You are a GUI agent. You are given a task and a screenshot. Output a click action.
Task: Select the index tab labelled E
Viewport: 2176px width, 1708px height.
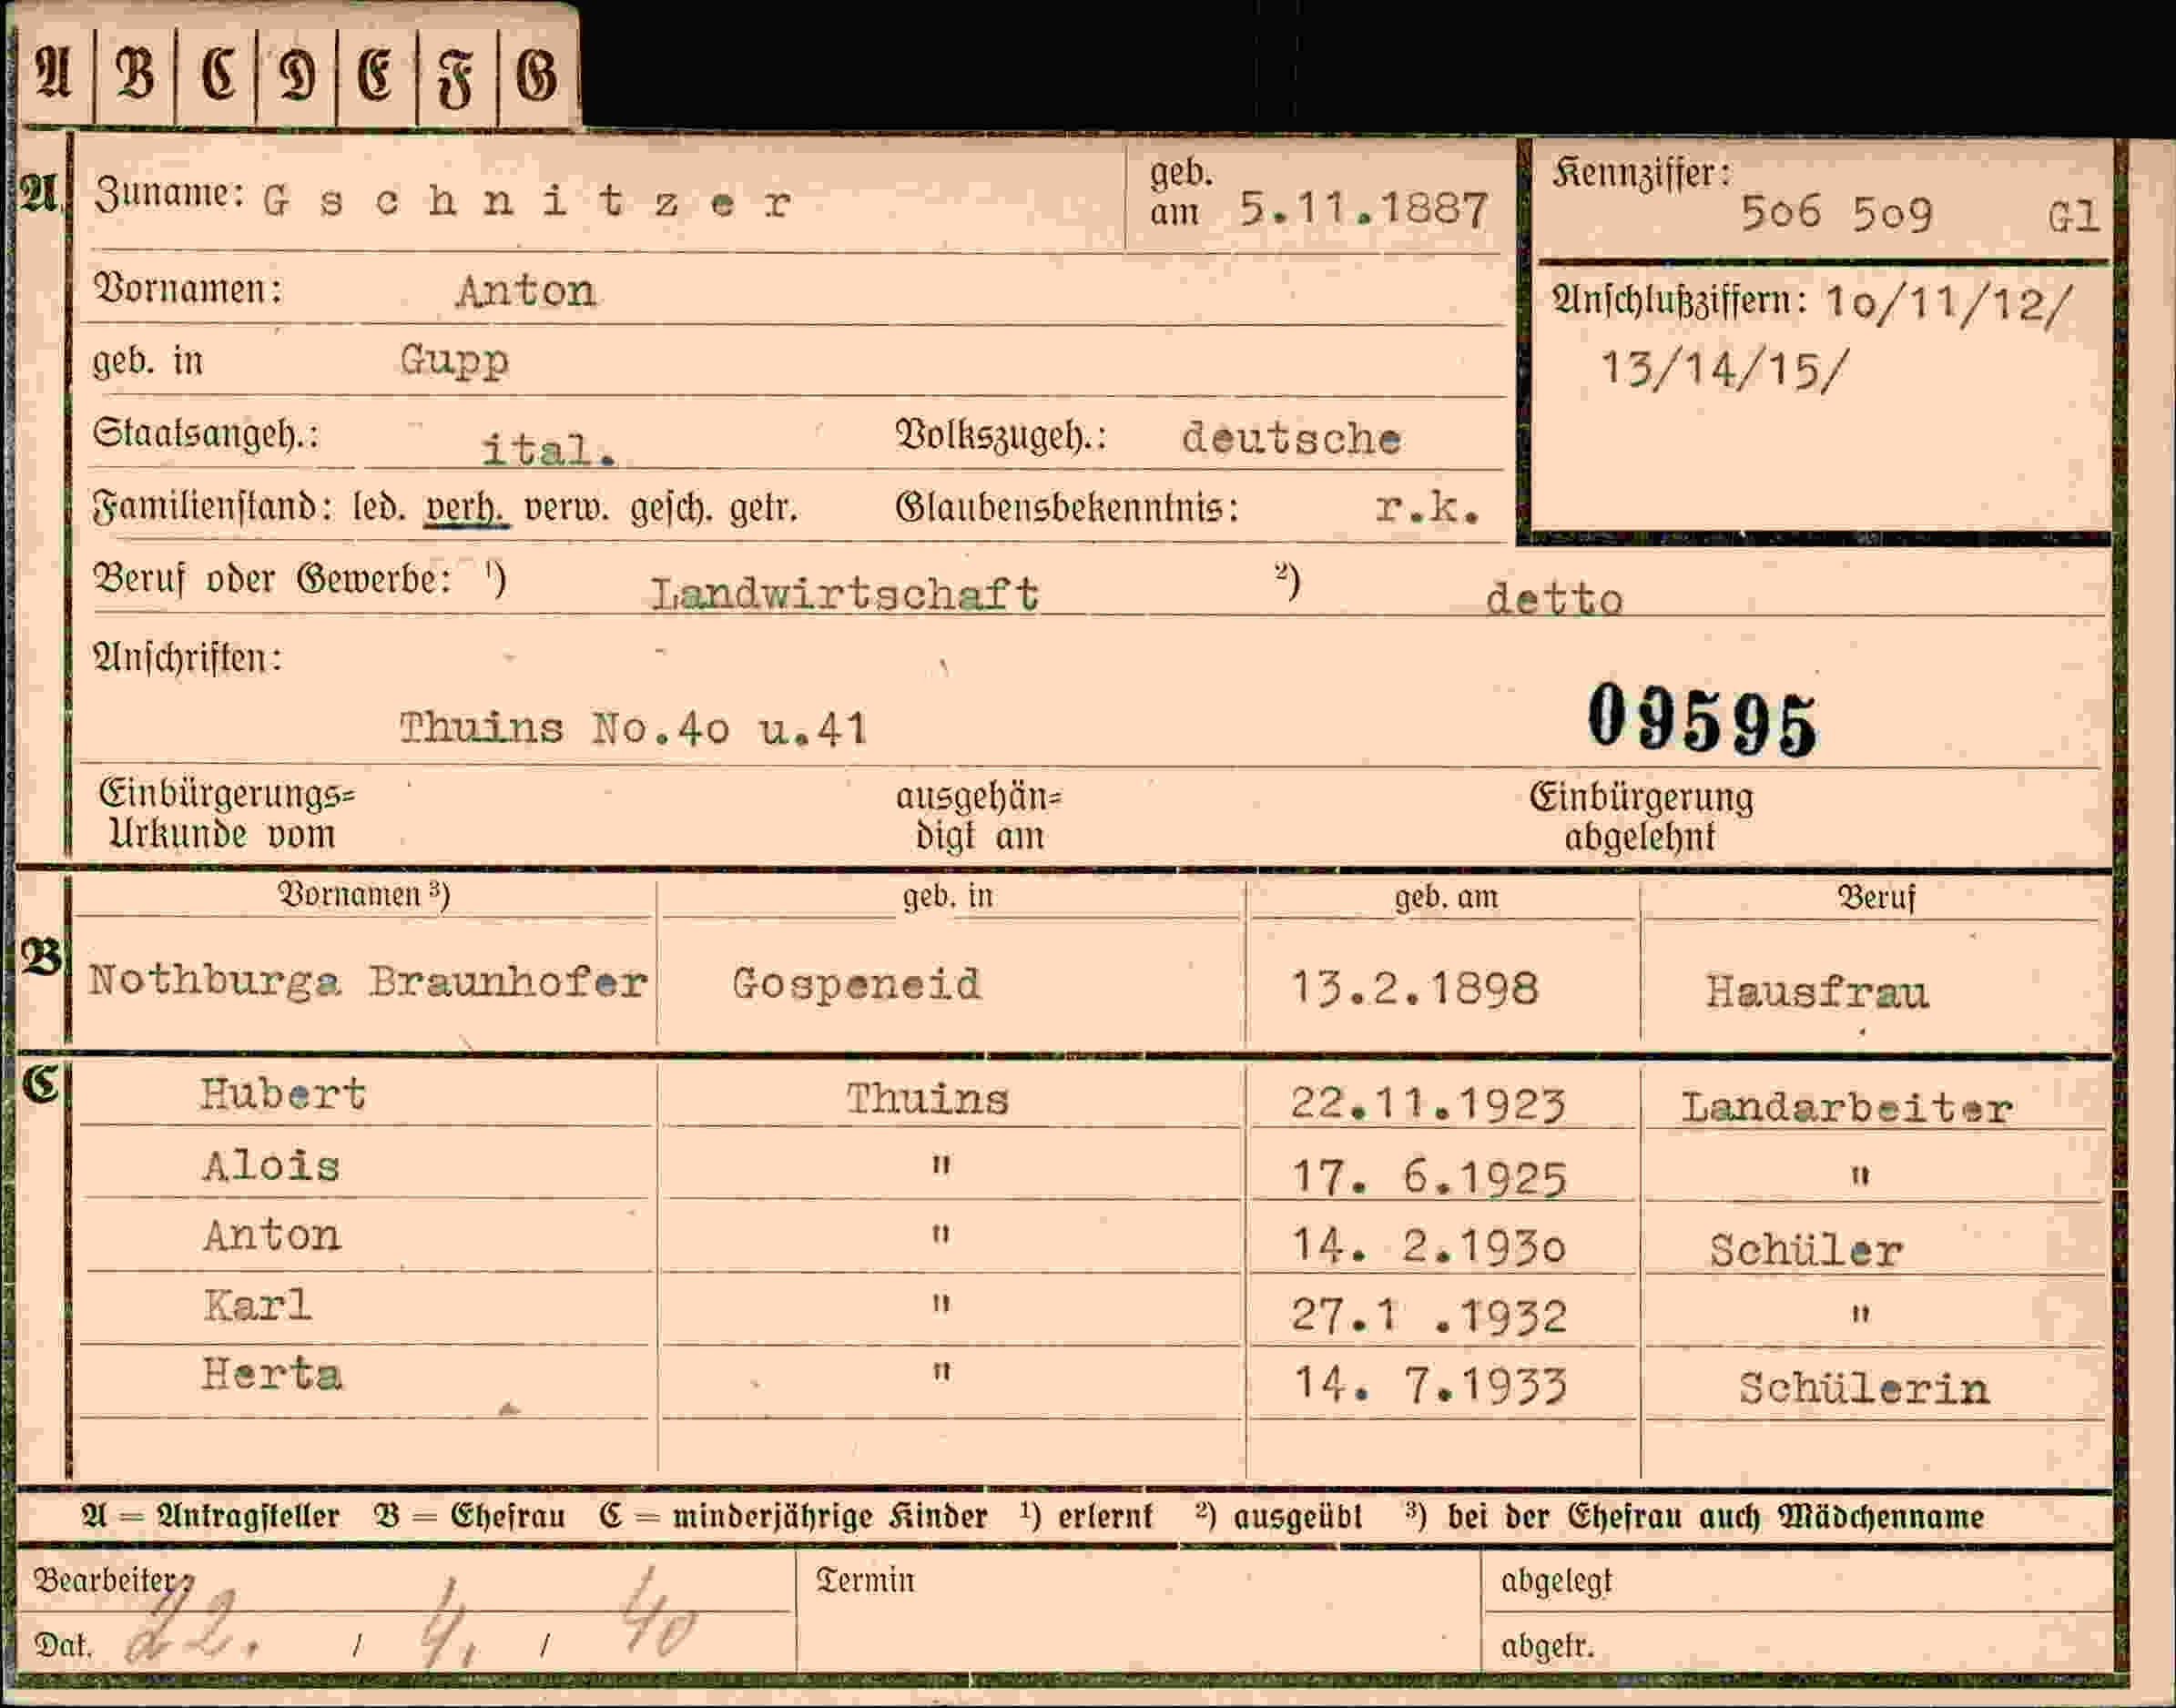pos(377,75)
